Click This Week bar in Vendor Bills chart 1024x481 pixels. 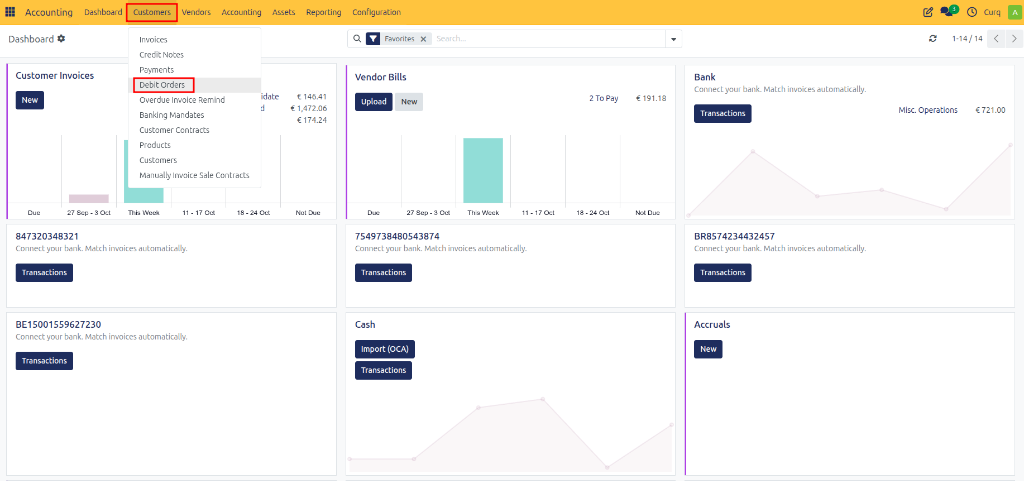[x=483, y=170]
